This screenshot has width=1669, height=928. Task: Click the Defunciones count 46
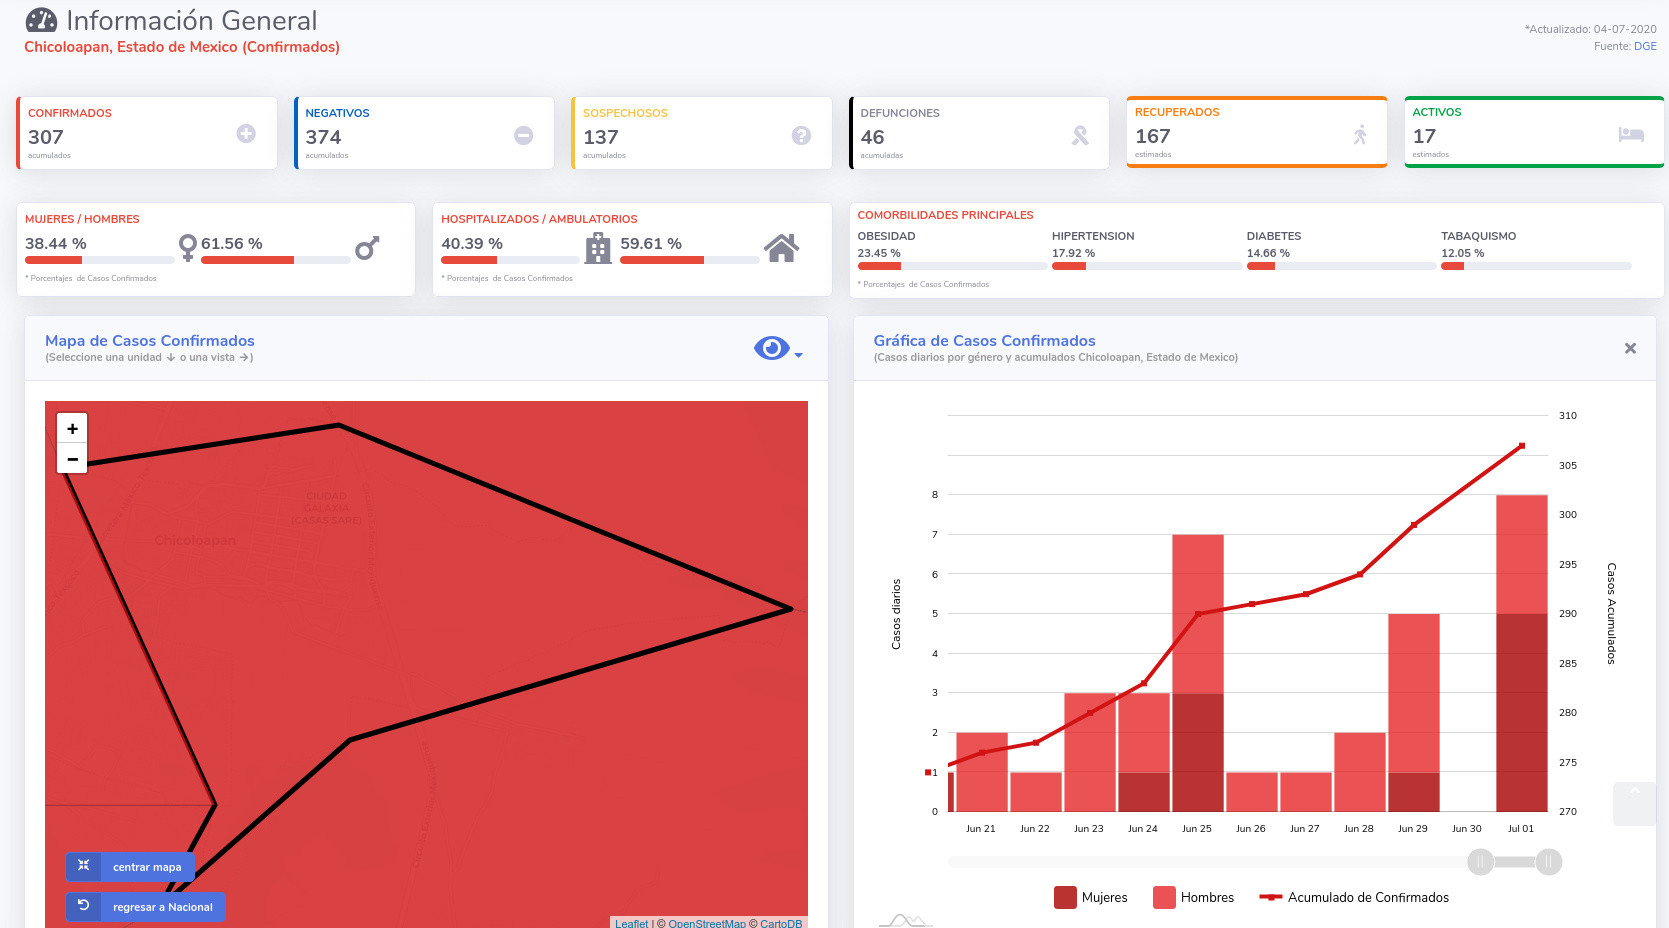click(x=872, y=137)
